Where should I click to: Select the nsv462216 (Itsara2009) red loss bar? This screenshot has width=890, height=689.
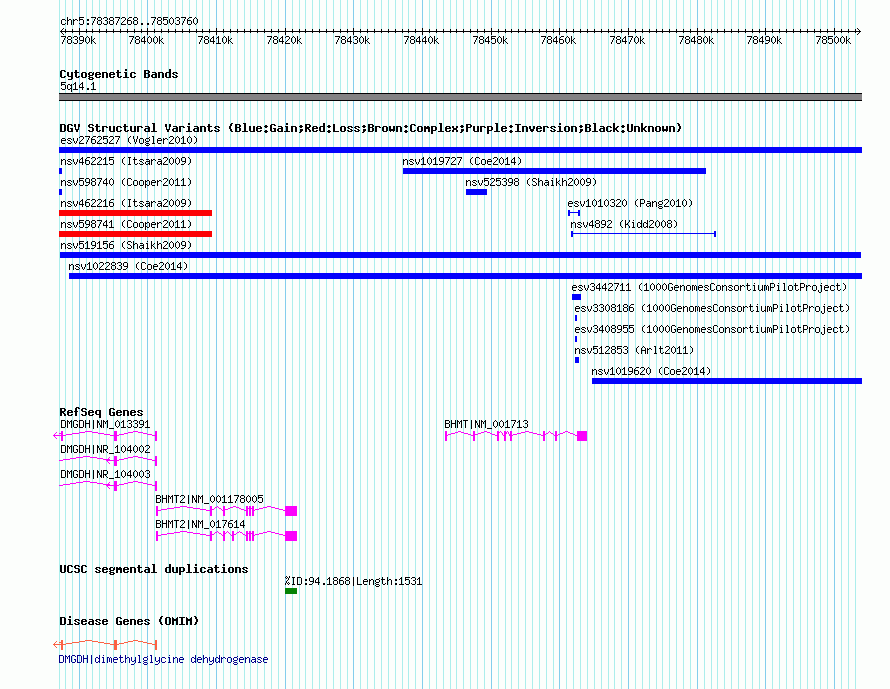136,213
